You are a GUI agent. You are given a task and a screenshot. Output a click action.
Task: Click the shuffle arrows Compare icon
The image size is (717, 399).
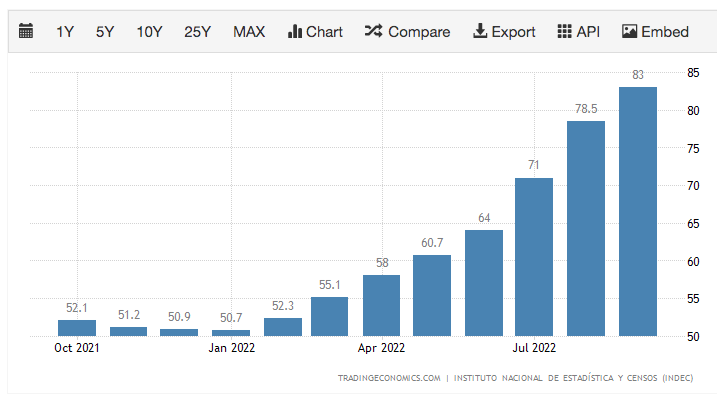[x=374, y=31]
